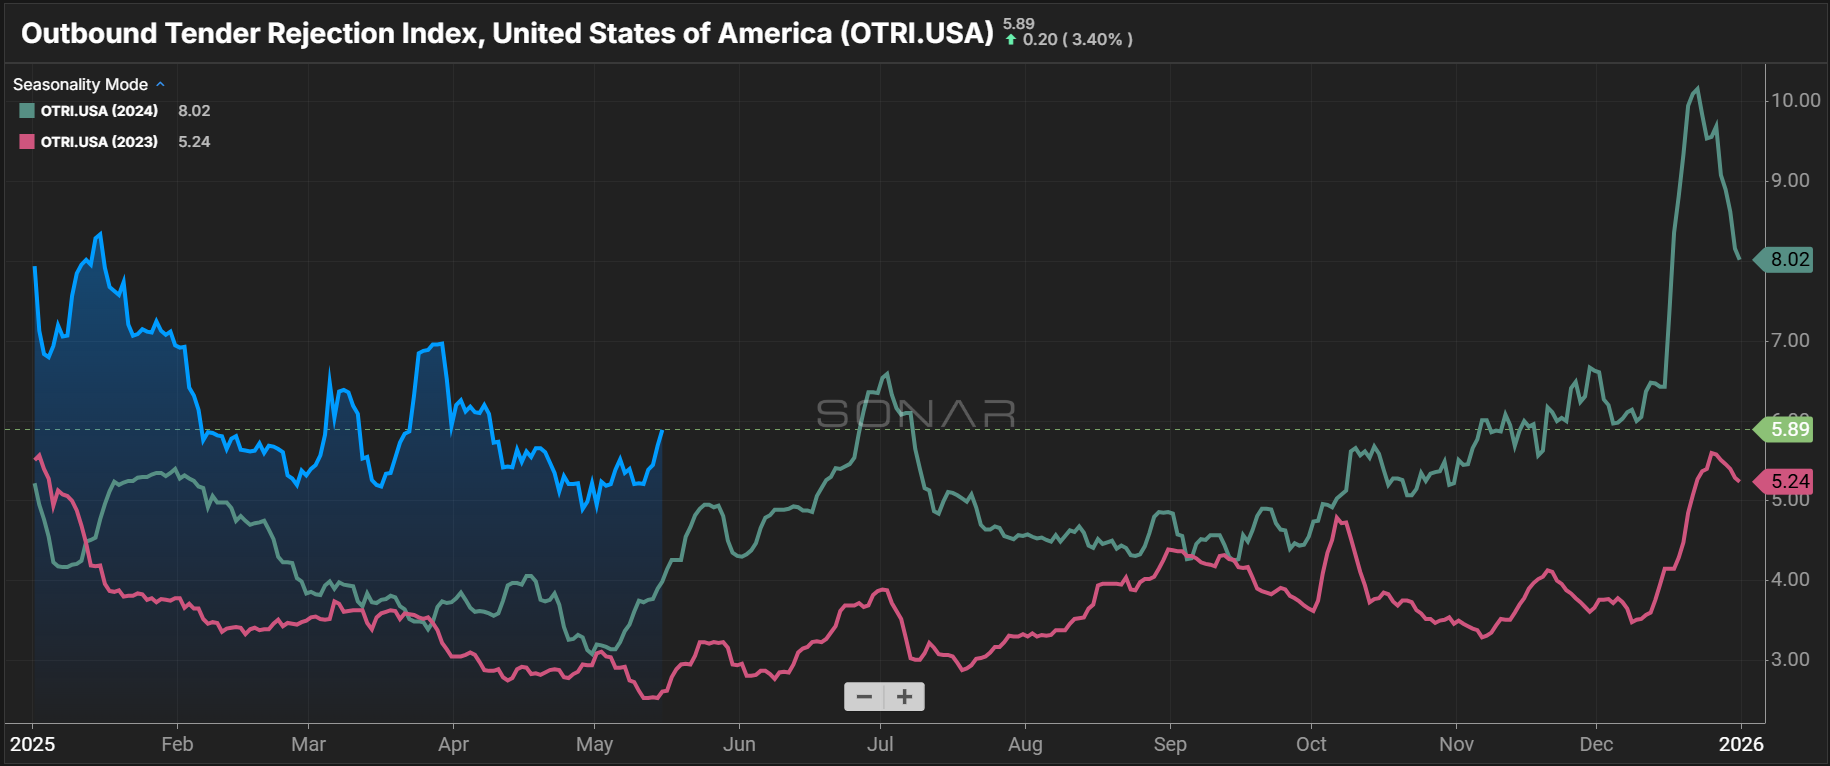Image resolution: width=1830 pixels, height=766 pixels.
Task: Select the Oct label on time axis
Action: pos(1310,744)
